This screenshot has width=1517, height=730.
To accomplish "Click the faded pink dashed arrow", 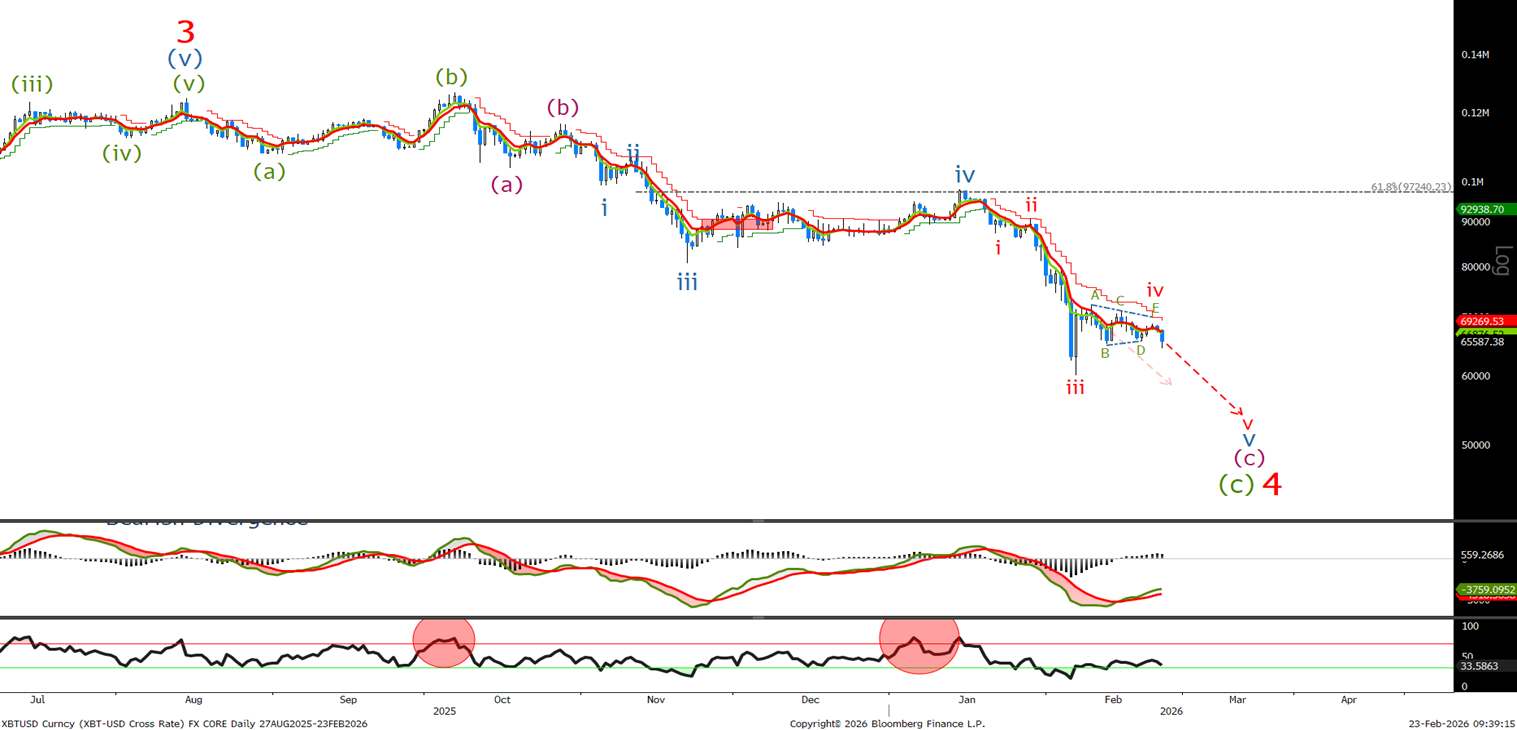I will click(1150, 369).
